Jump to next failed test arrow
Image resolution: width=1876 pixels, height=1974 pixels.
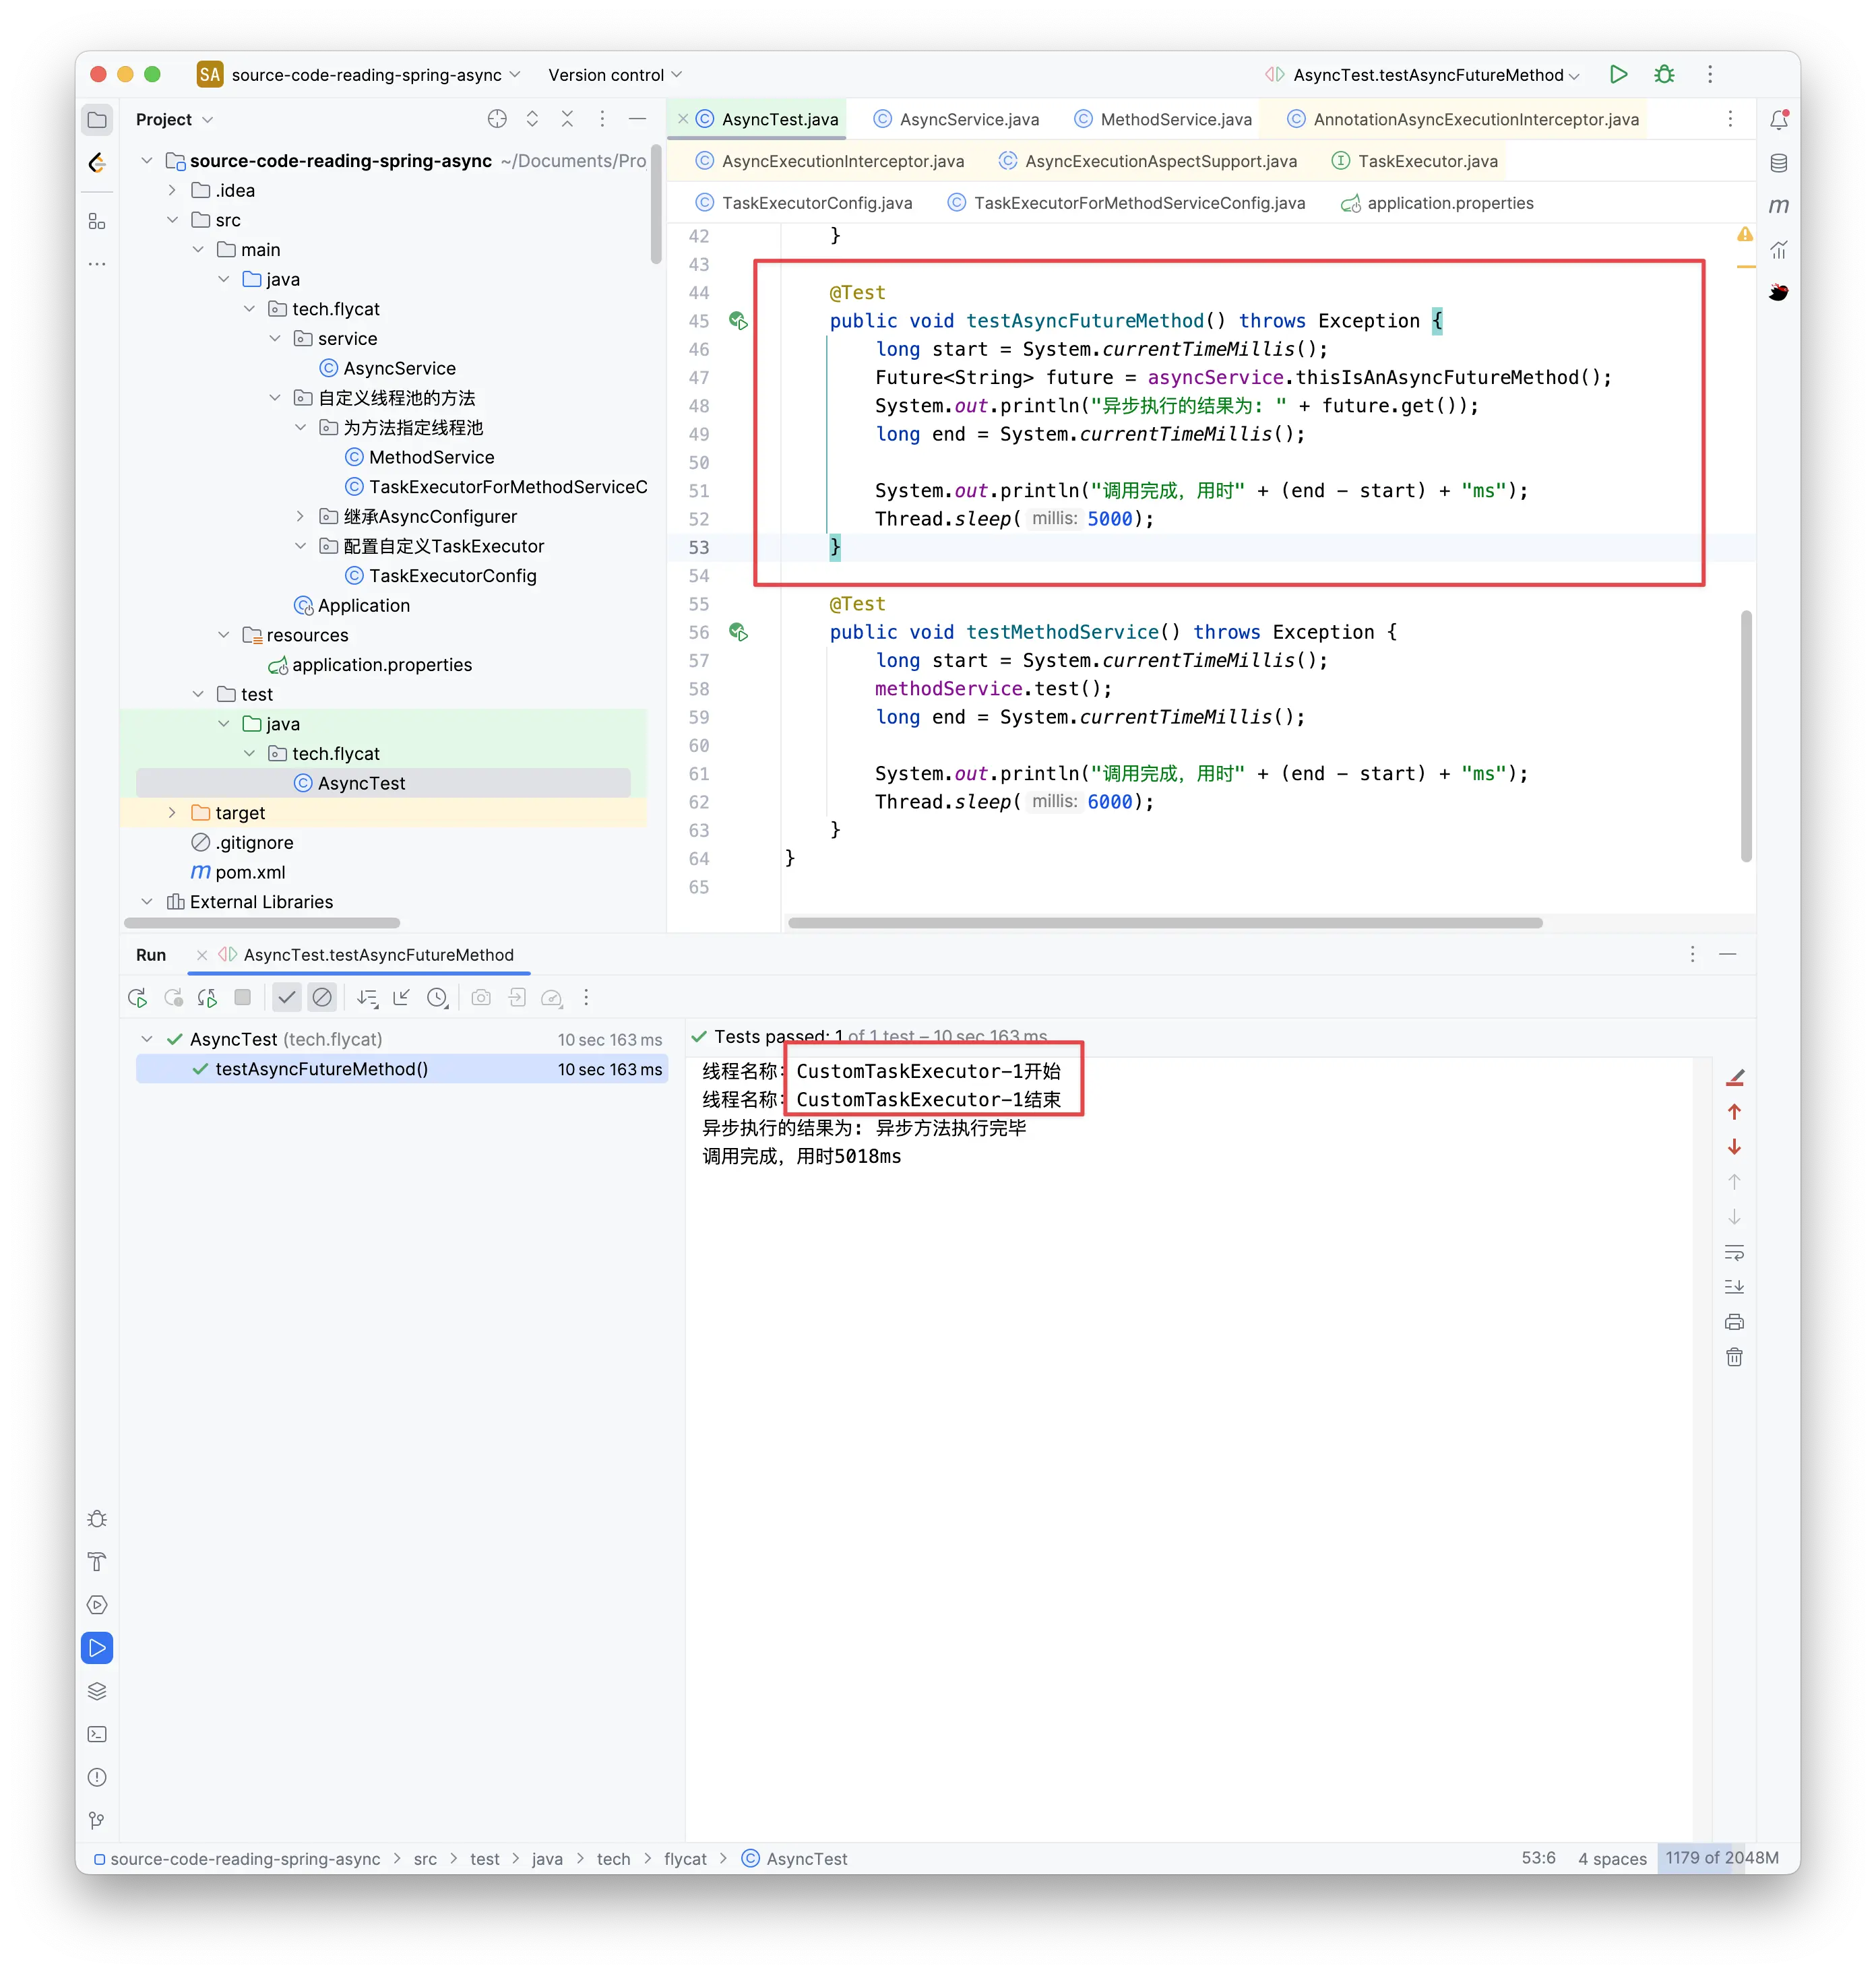pos(1734,1147)
